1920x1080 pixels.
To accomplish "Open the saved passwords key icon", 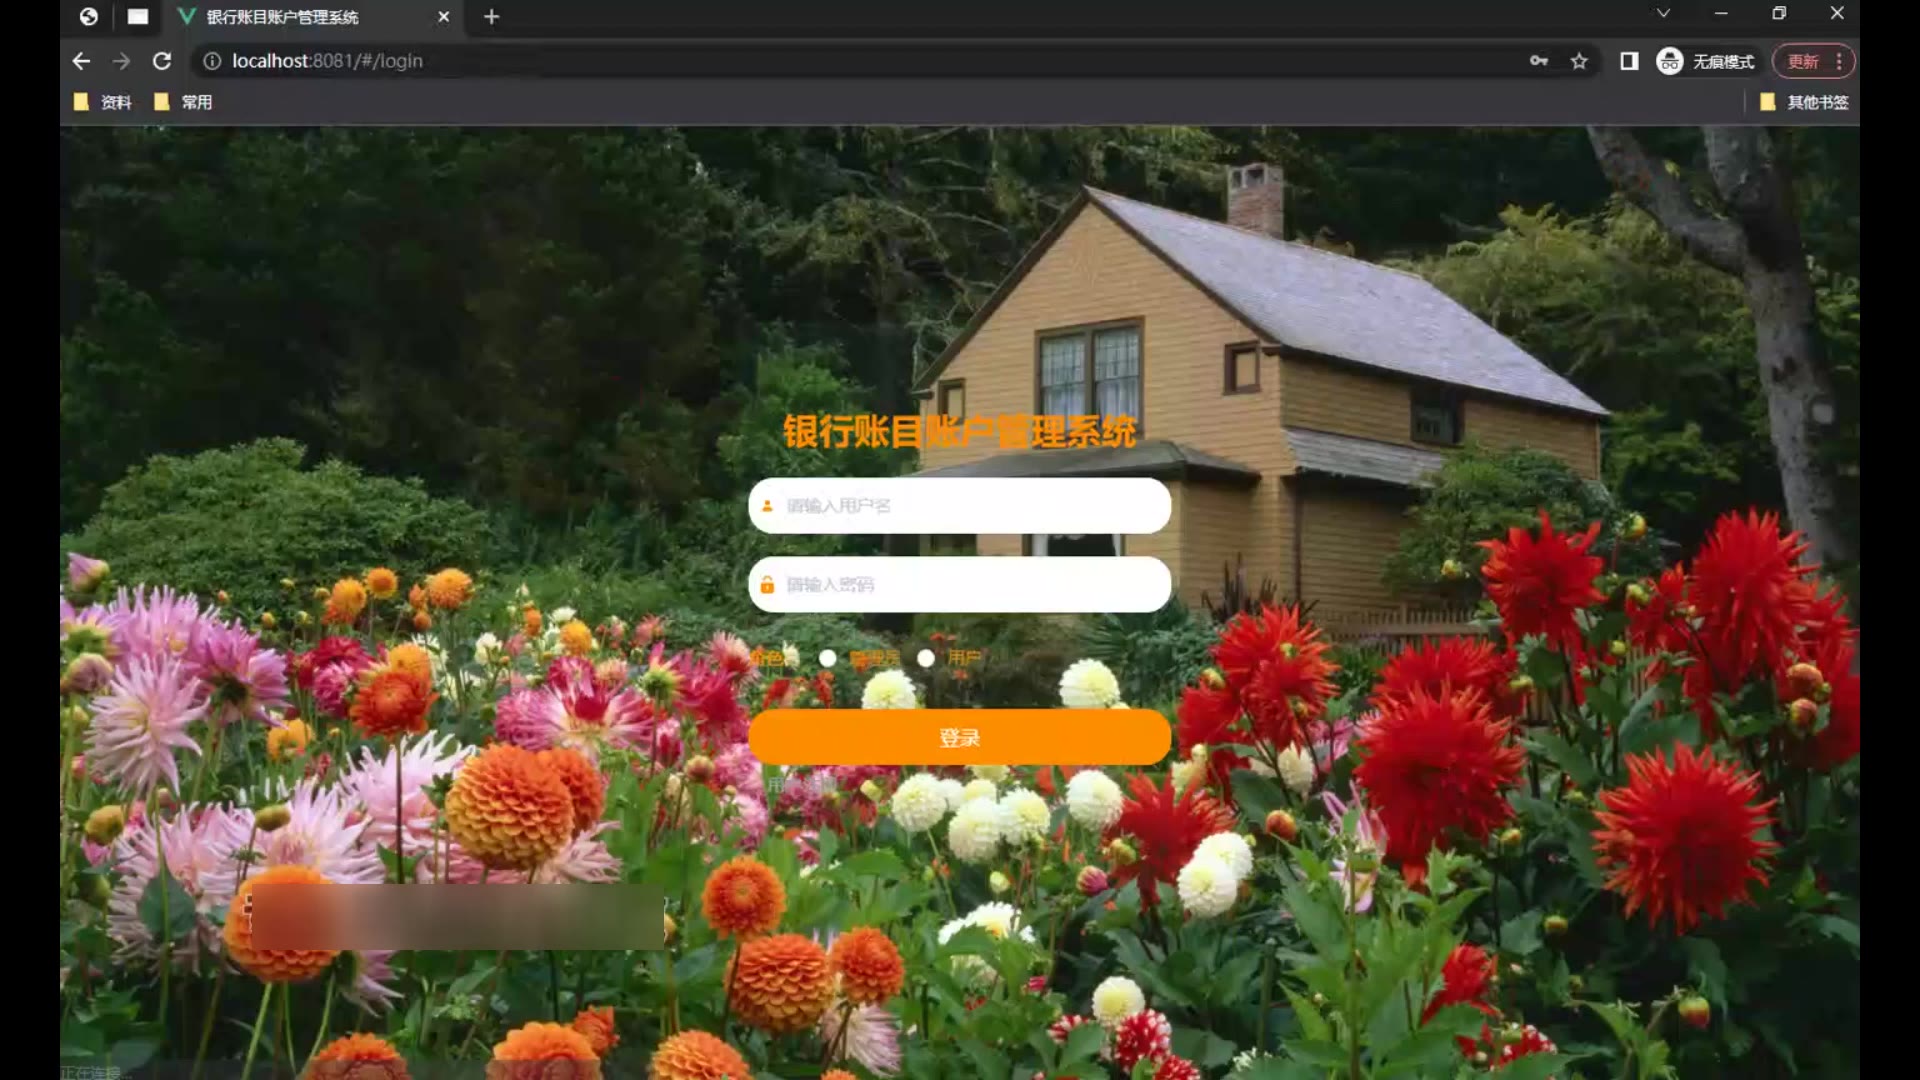I will click(x=1539, y=61).
